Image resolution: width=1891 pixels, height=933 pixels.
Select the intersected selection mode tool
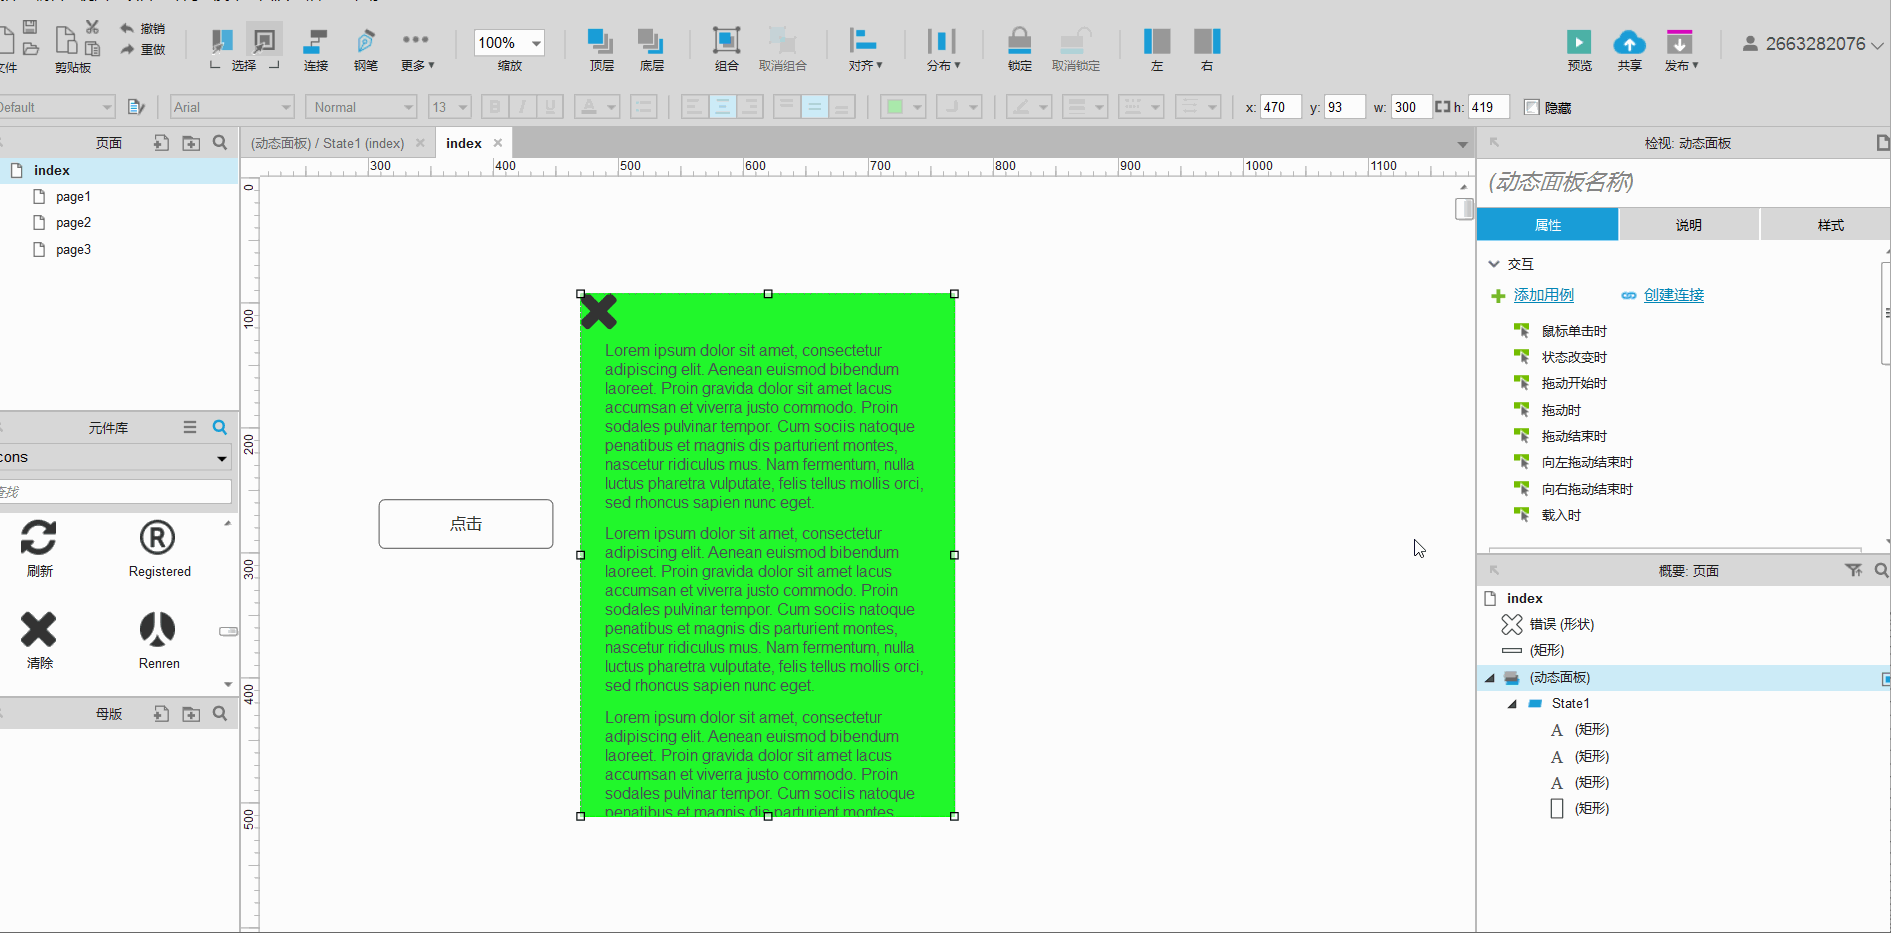222,41
